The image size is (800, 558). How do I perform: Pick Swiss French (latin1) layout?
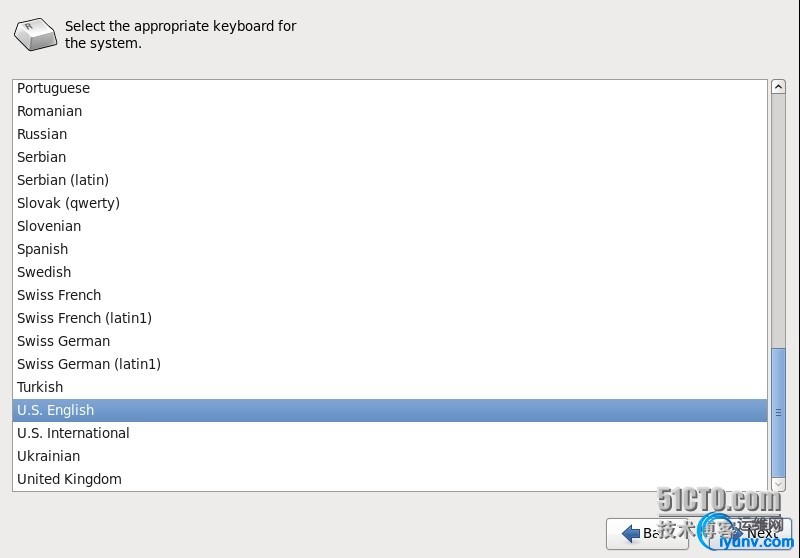pos(84,318)
